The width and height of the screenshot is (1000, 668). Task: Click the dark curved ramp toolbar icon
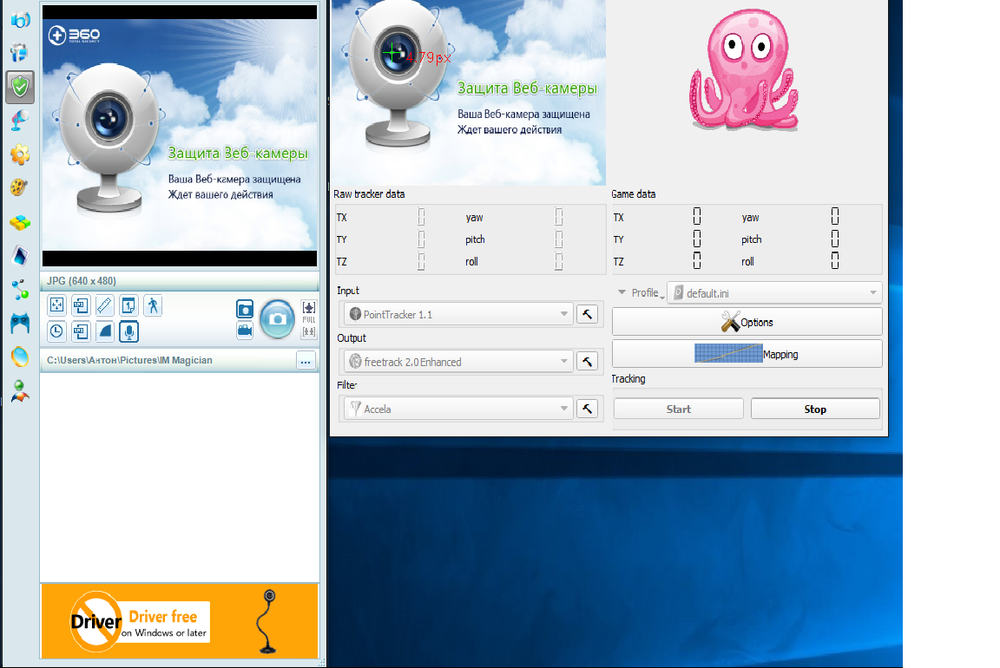pyautogui.click(x=105, y=331)
